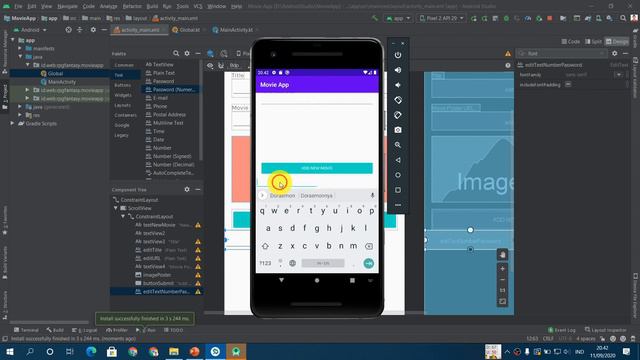Toggle the ?123 symbols key on the phone keyboard
640x360 pixels.
click(265, 263)
